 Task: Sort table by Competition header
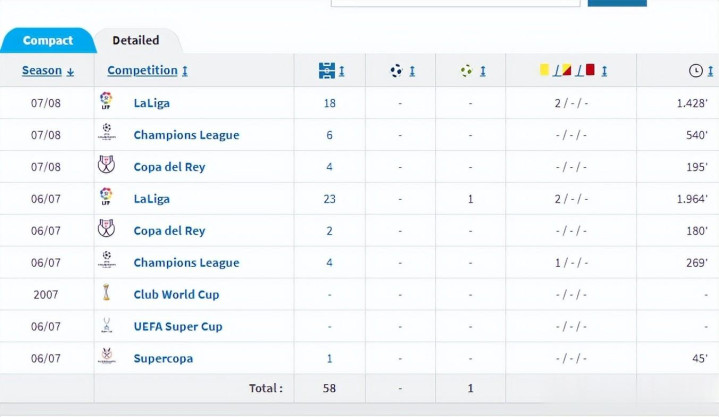click(x=147, y=71)
